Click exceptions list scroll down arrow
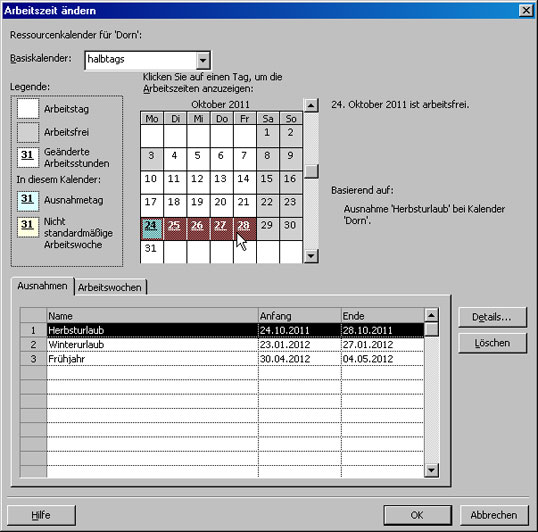Screen dimensions: 538x532 [x=431, y=470]
